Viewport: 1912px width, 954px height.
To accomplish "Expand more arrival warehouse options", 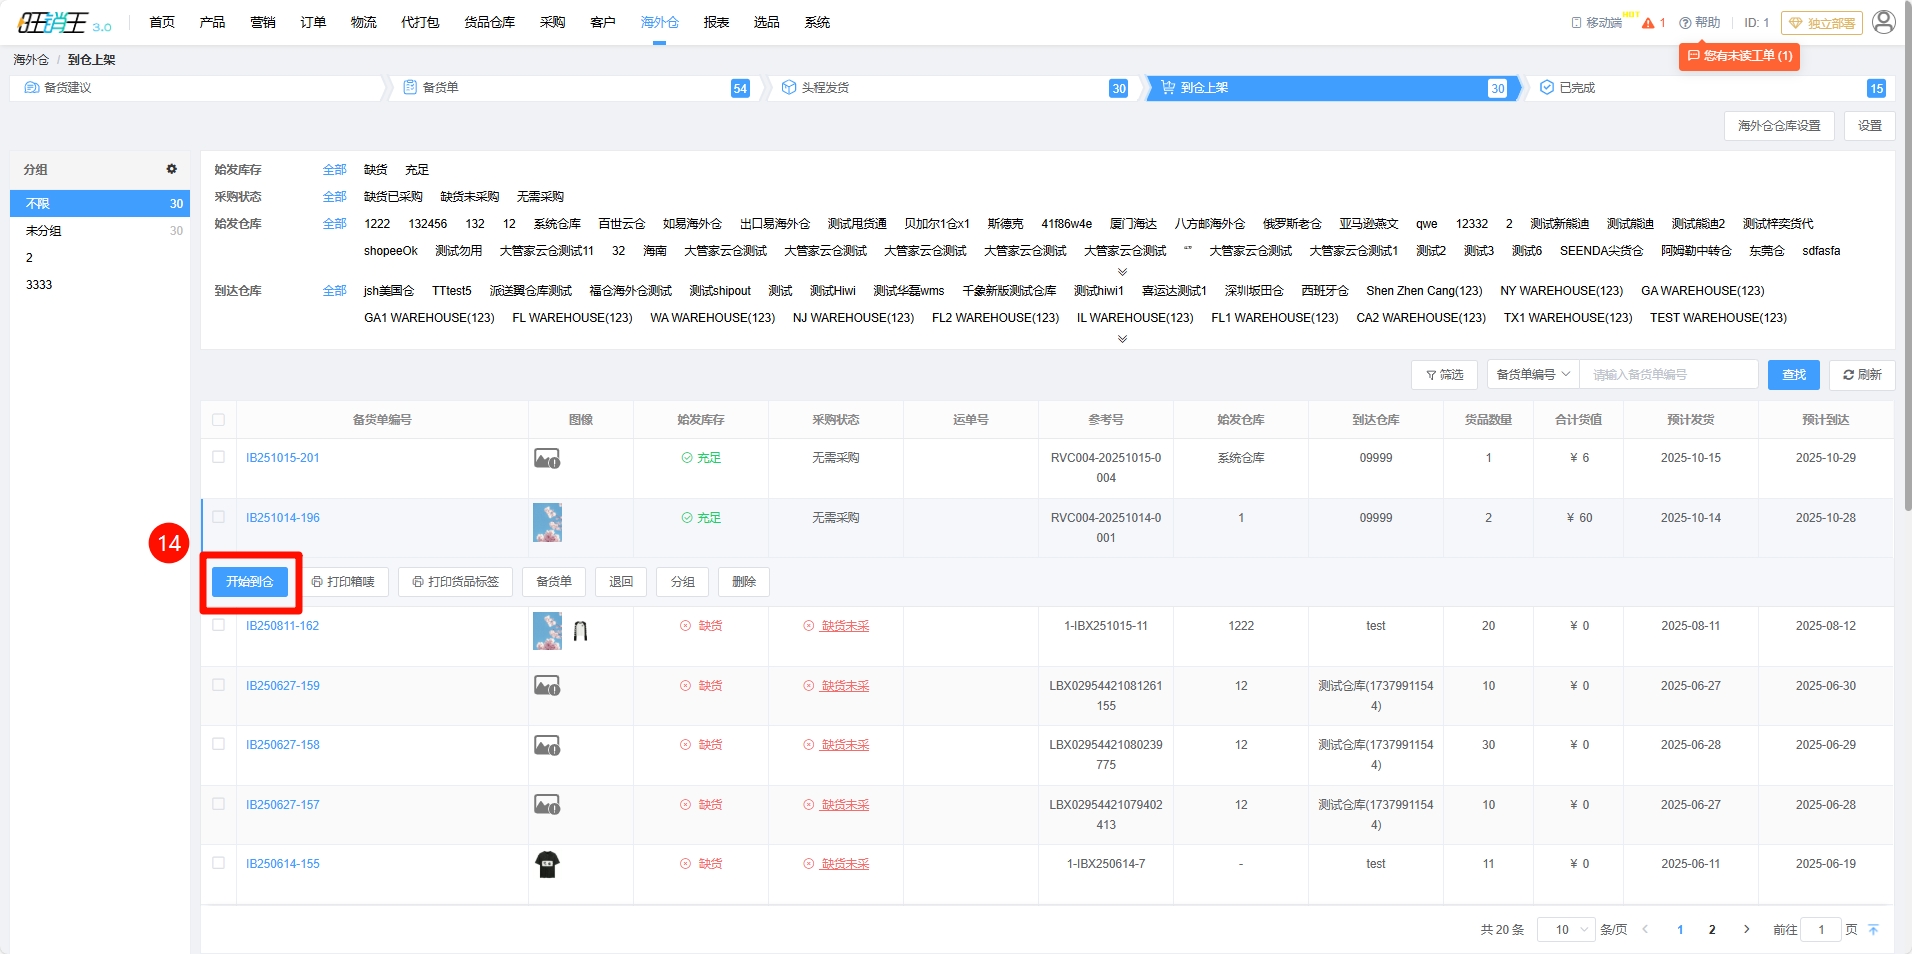I will click(x=1122, y=339).
